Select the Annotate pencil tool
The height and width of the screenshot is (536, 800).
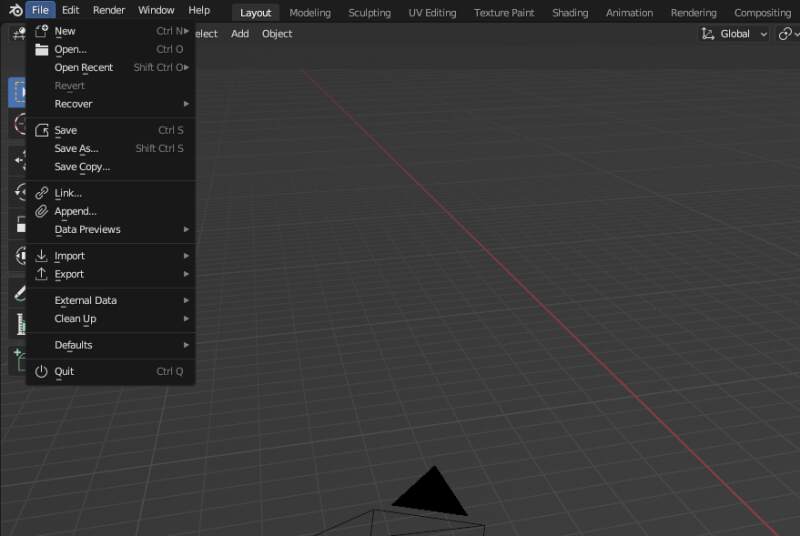click(19, 293)
